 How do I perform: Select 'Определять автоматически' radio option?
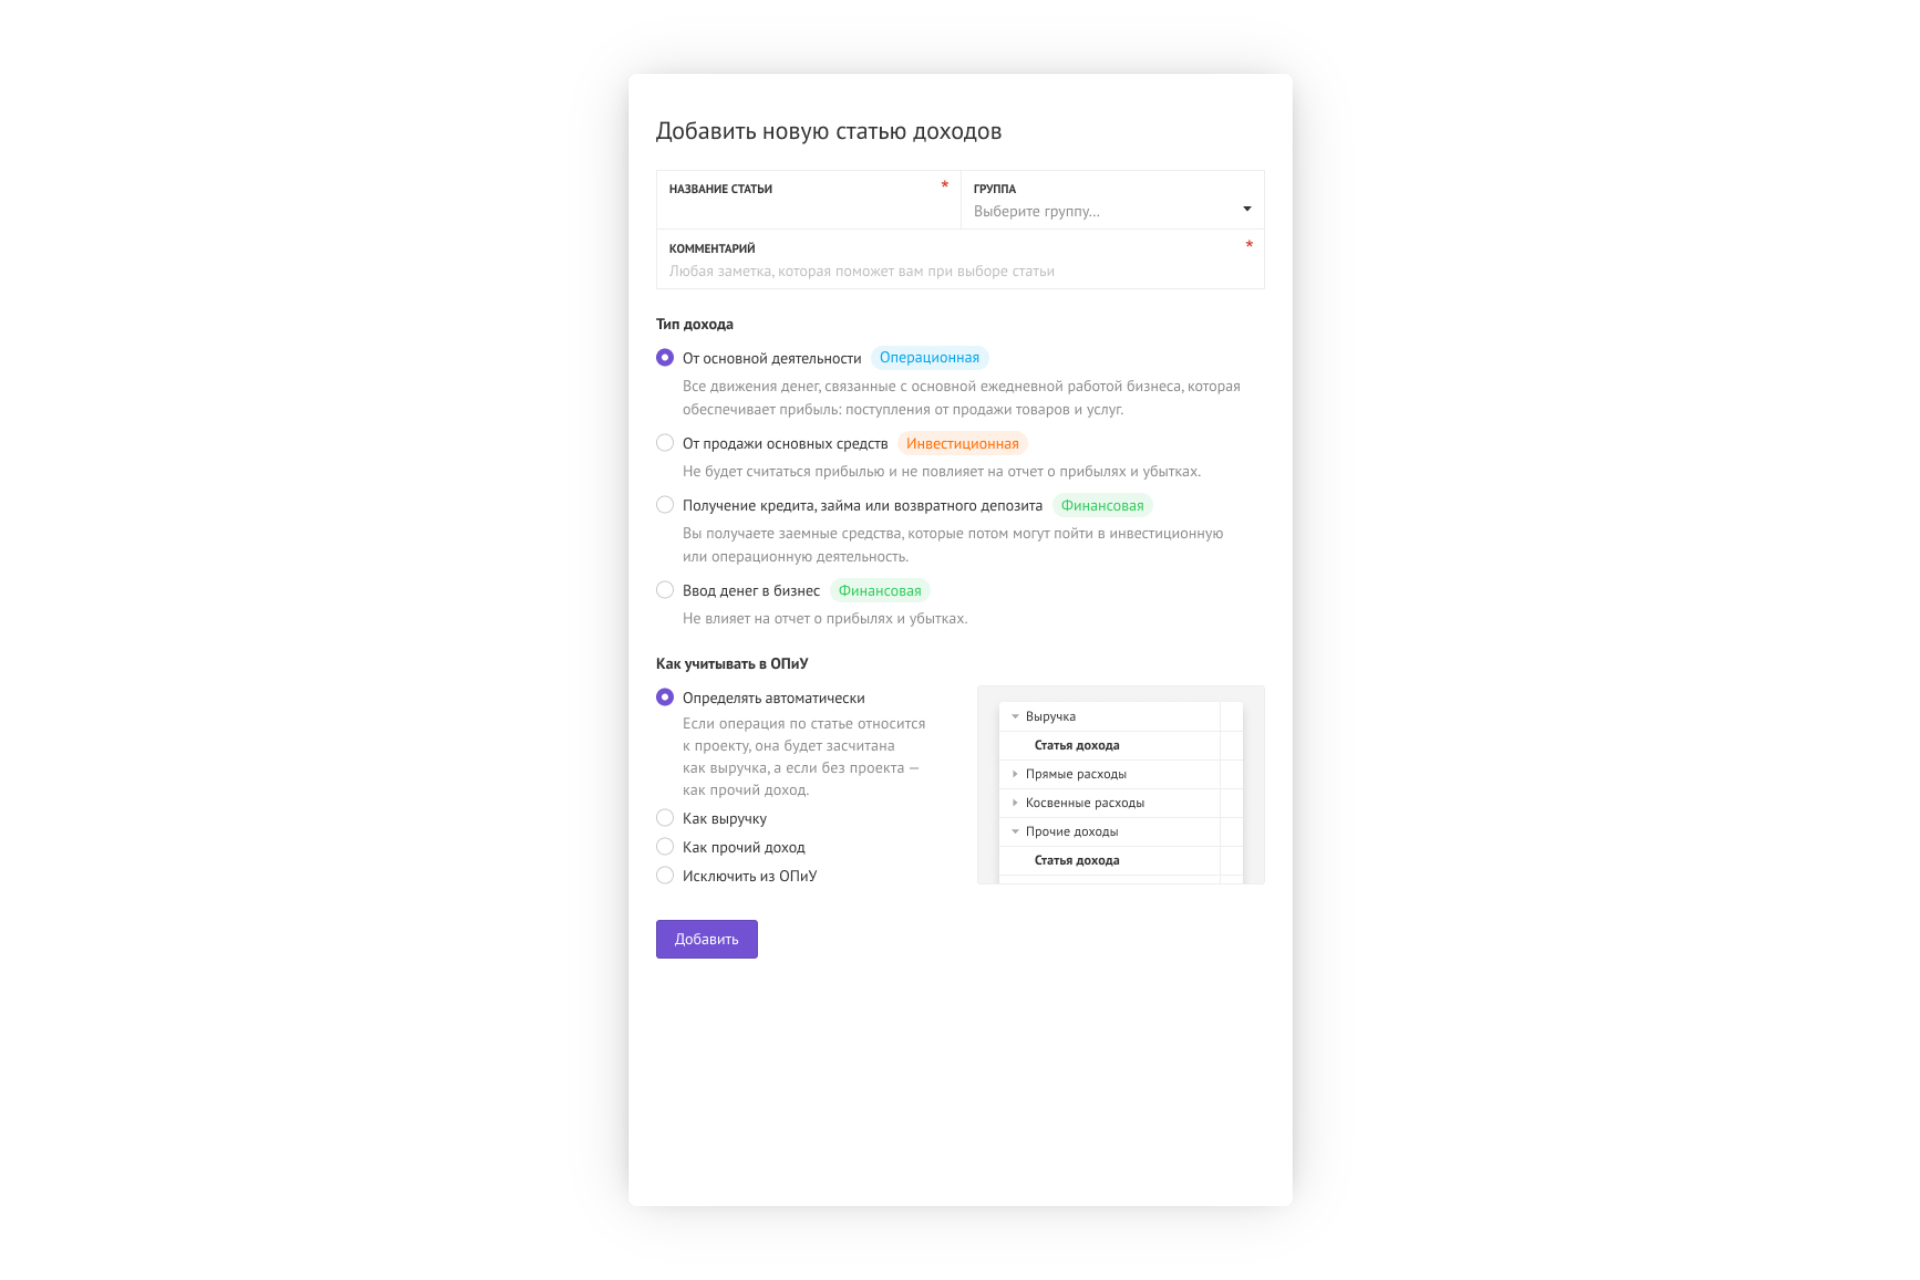[x=664, y=697]
